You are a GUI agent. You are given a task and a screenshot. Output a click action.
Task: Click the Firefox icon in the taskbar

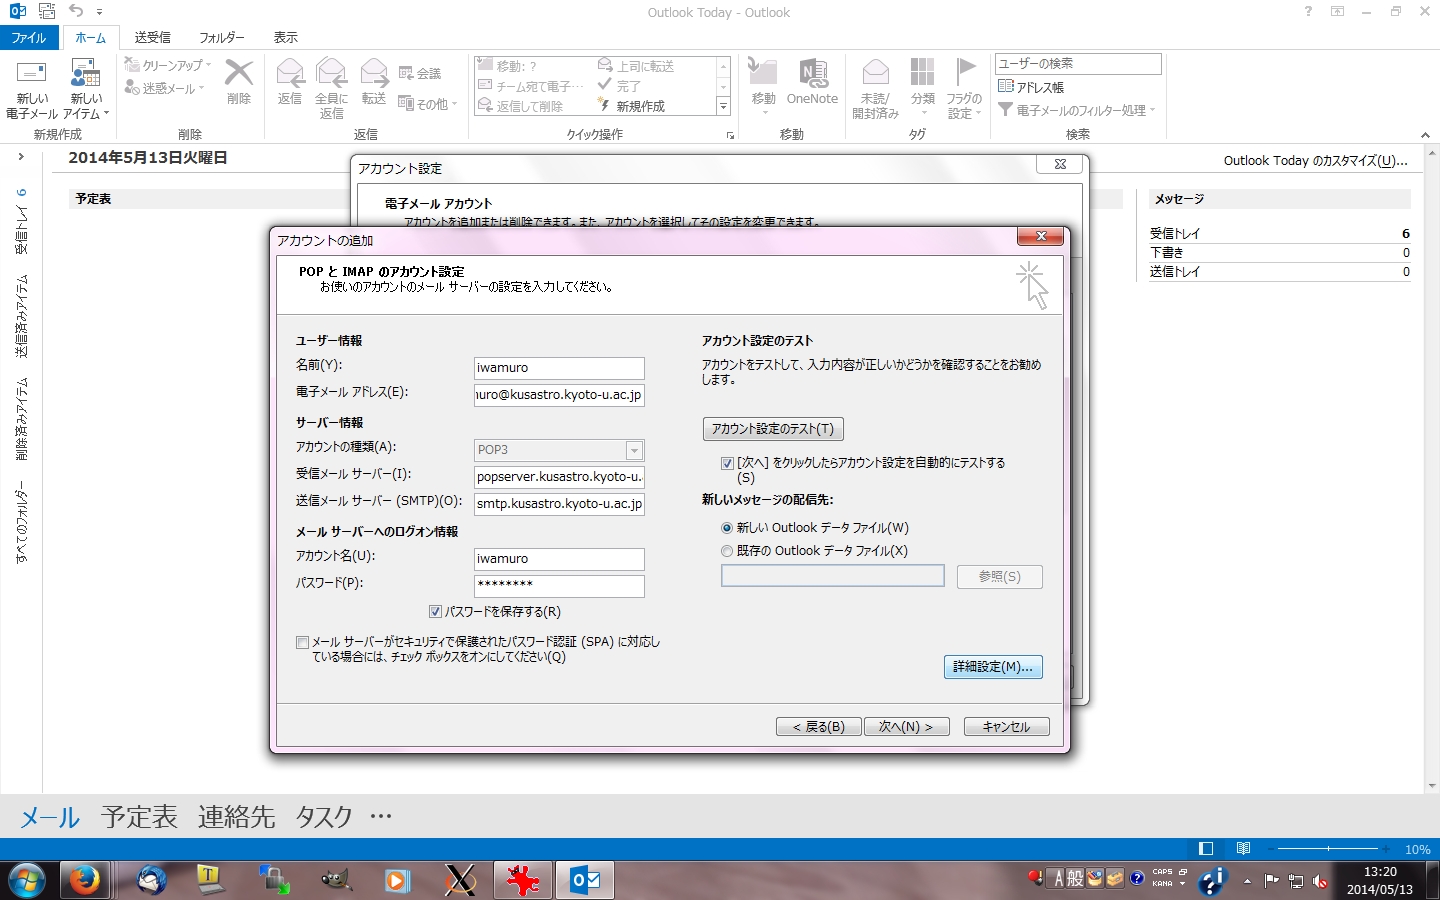[85, 880]
